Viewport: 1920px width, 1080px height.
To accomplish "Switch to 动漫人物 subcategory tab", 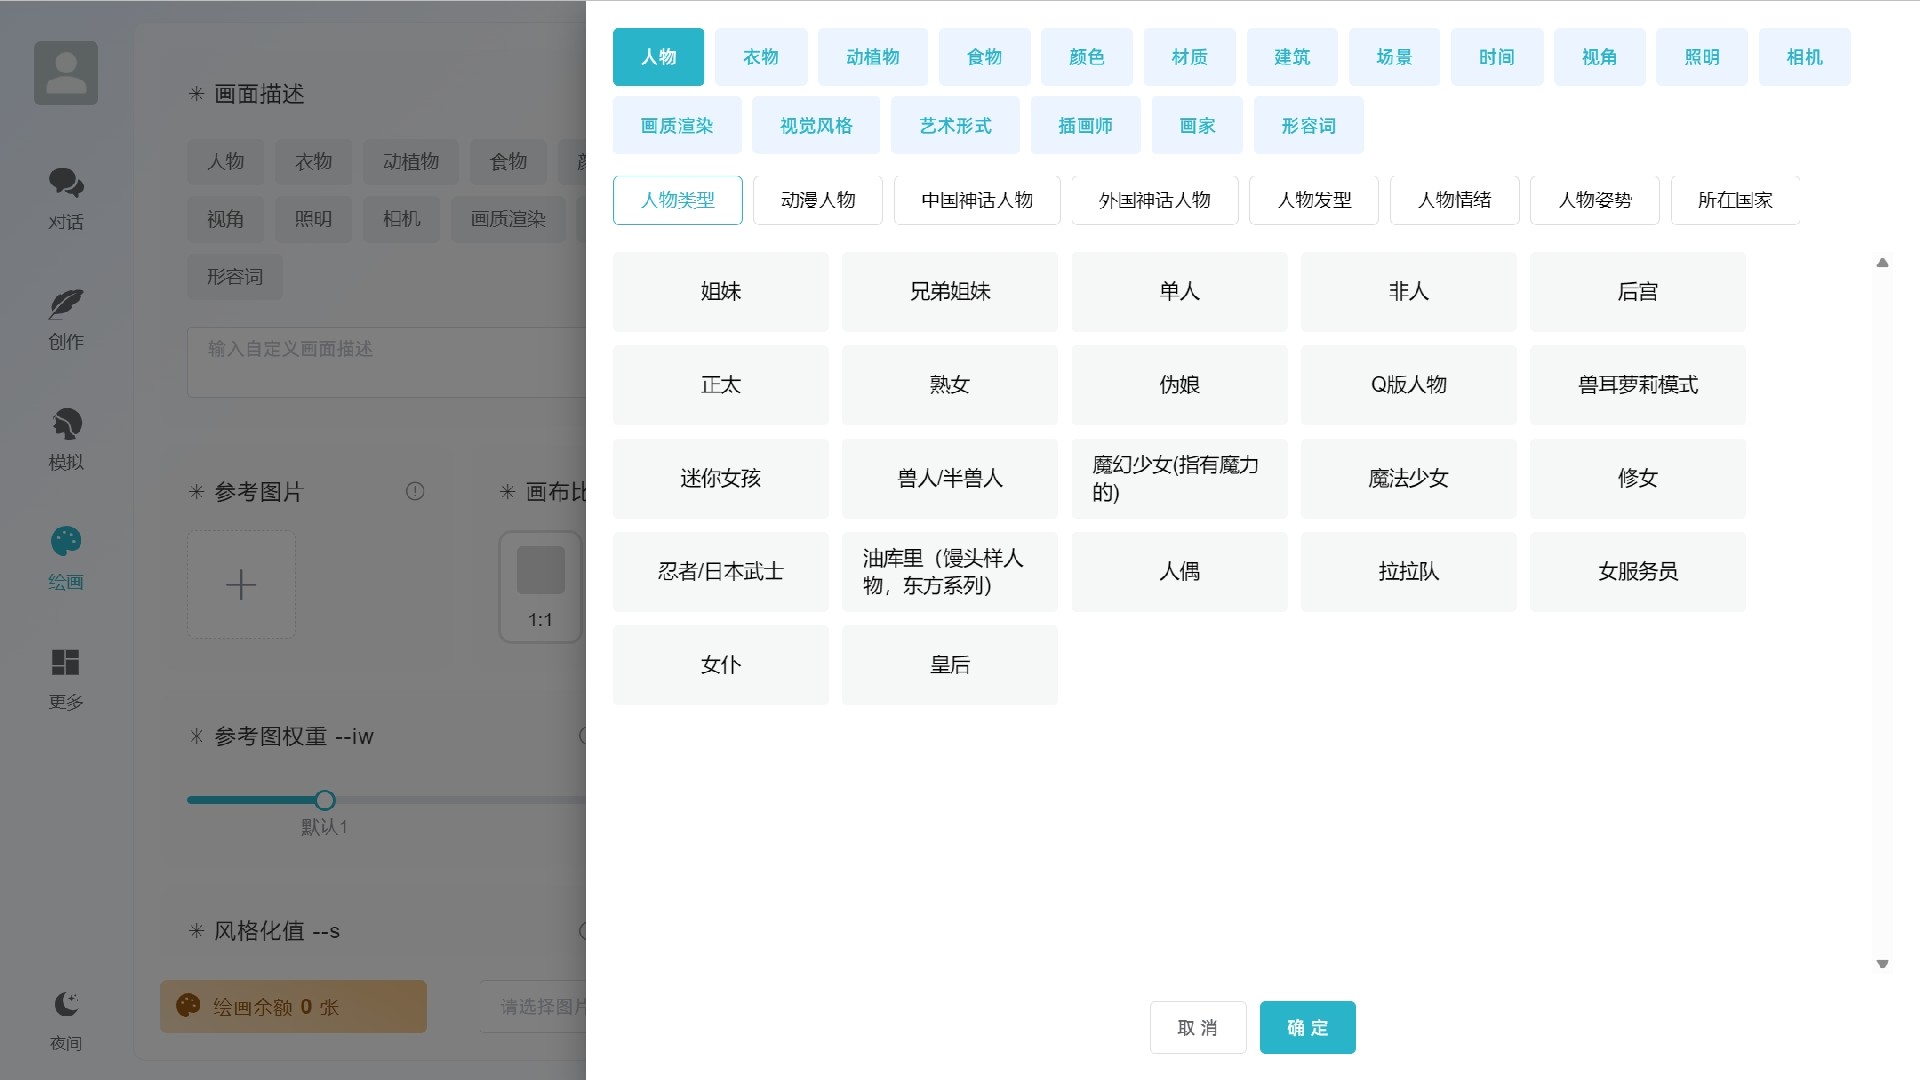I will tap(818, 200).
